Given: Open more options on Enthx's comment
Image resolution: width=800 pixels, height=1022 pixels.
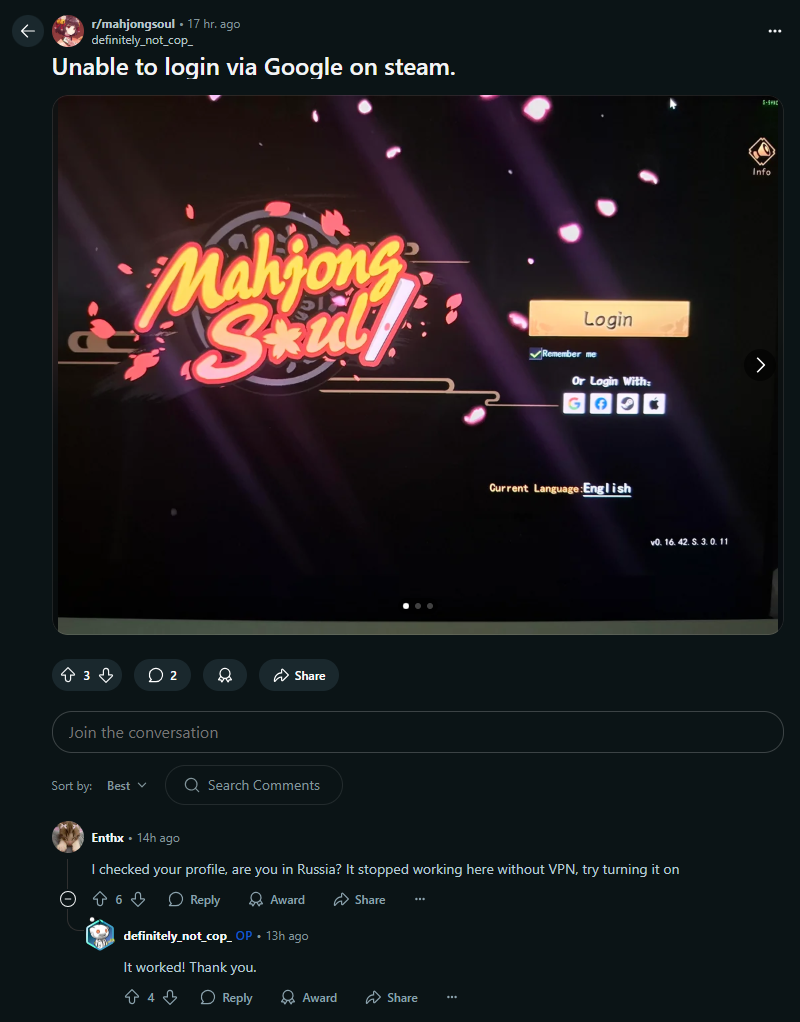Looking at the screenshot, I should click(x=420, y=899).
